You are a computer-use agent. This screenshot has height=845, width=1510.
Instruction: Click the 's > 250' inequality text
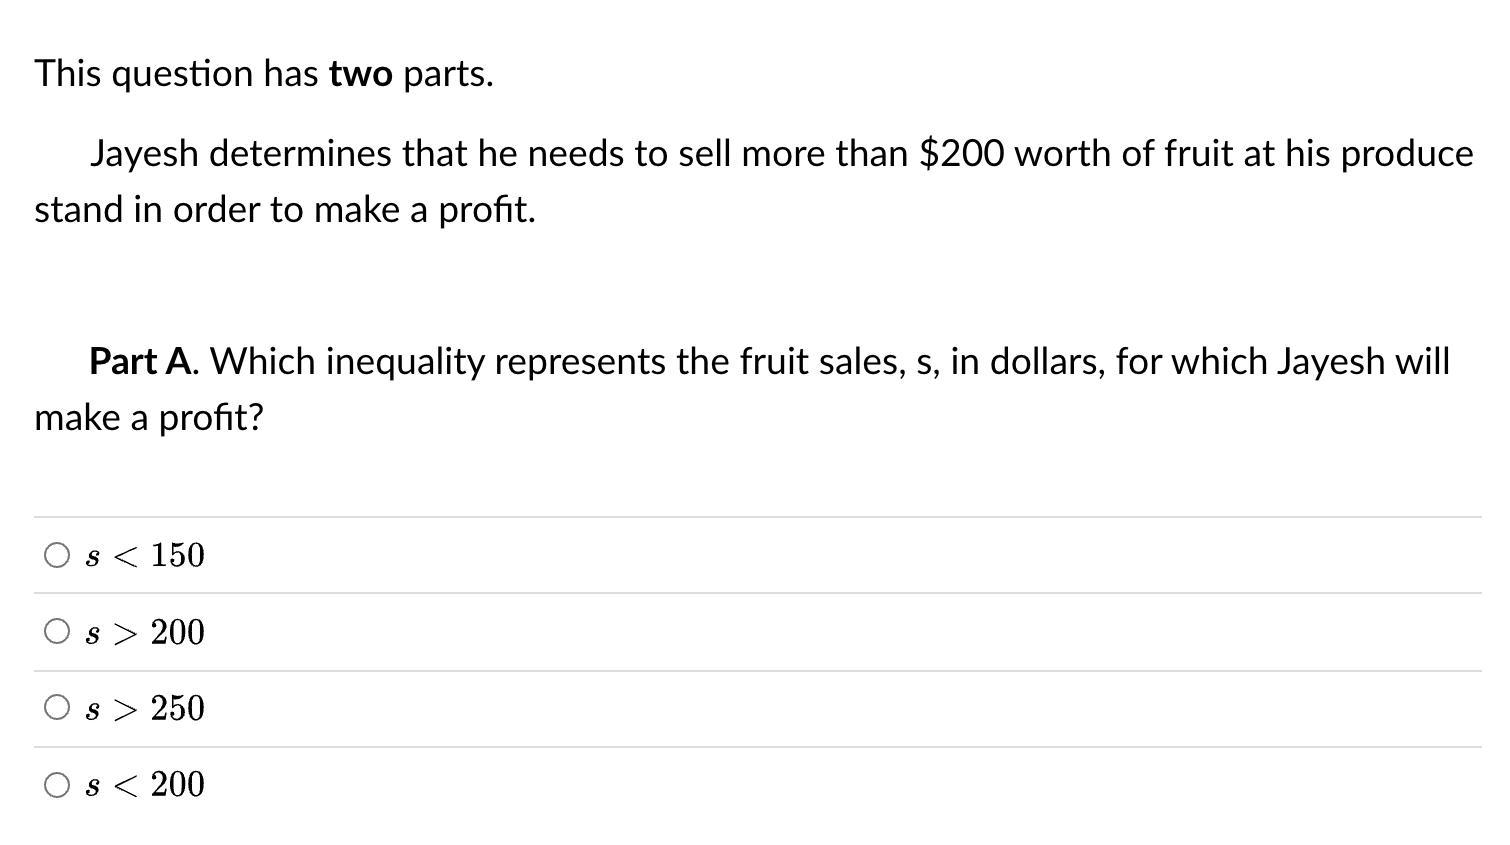[x=145, y=708]
